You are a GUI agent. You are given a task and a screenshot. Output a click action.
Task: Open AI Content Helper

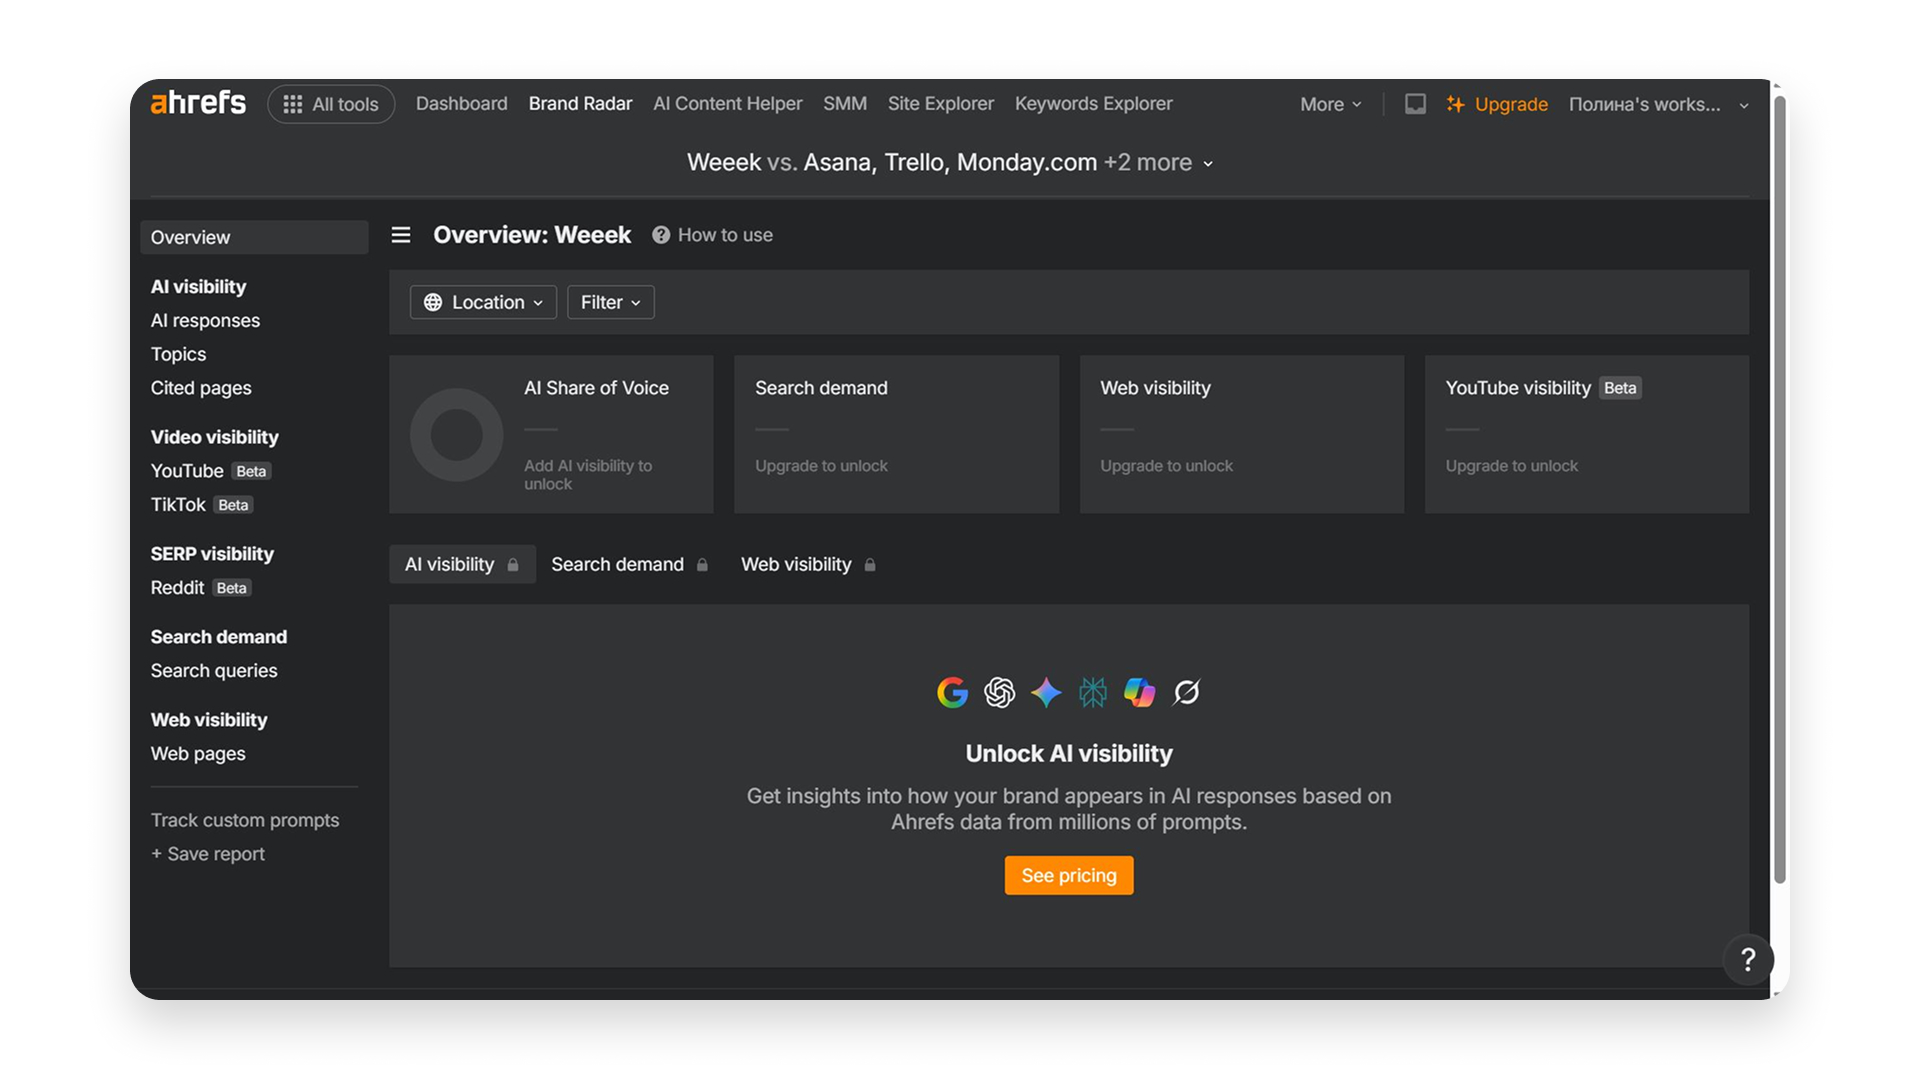pos(727,104)
